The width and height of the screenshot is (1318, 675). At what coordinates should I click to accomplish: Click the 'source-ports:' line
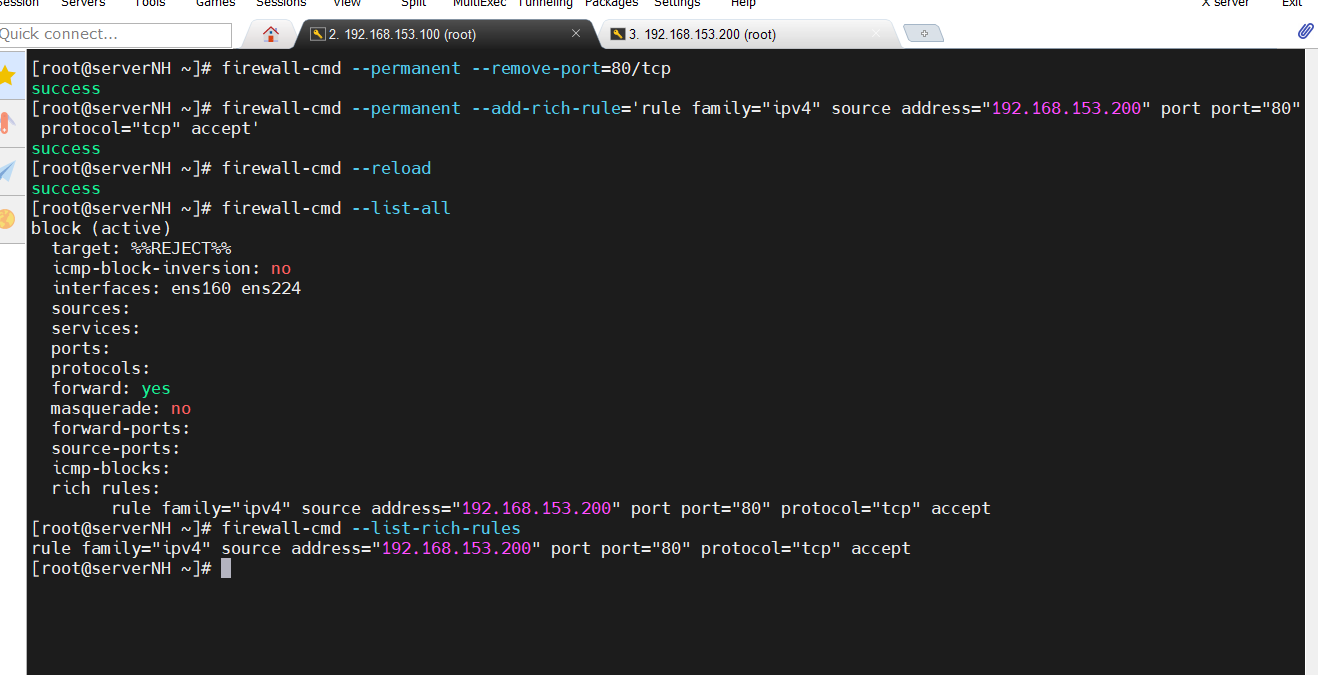point(116,448)
